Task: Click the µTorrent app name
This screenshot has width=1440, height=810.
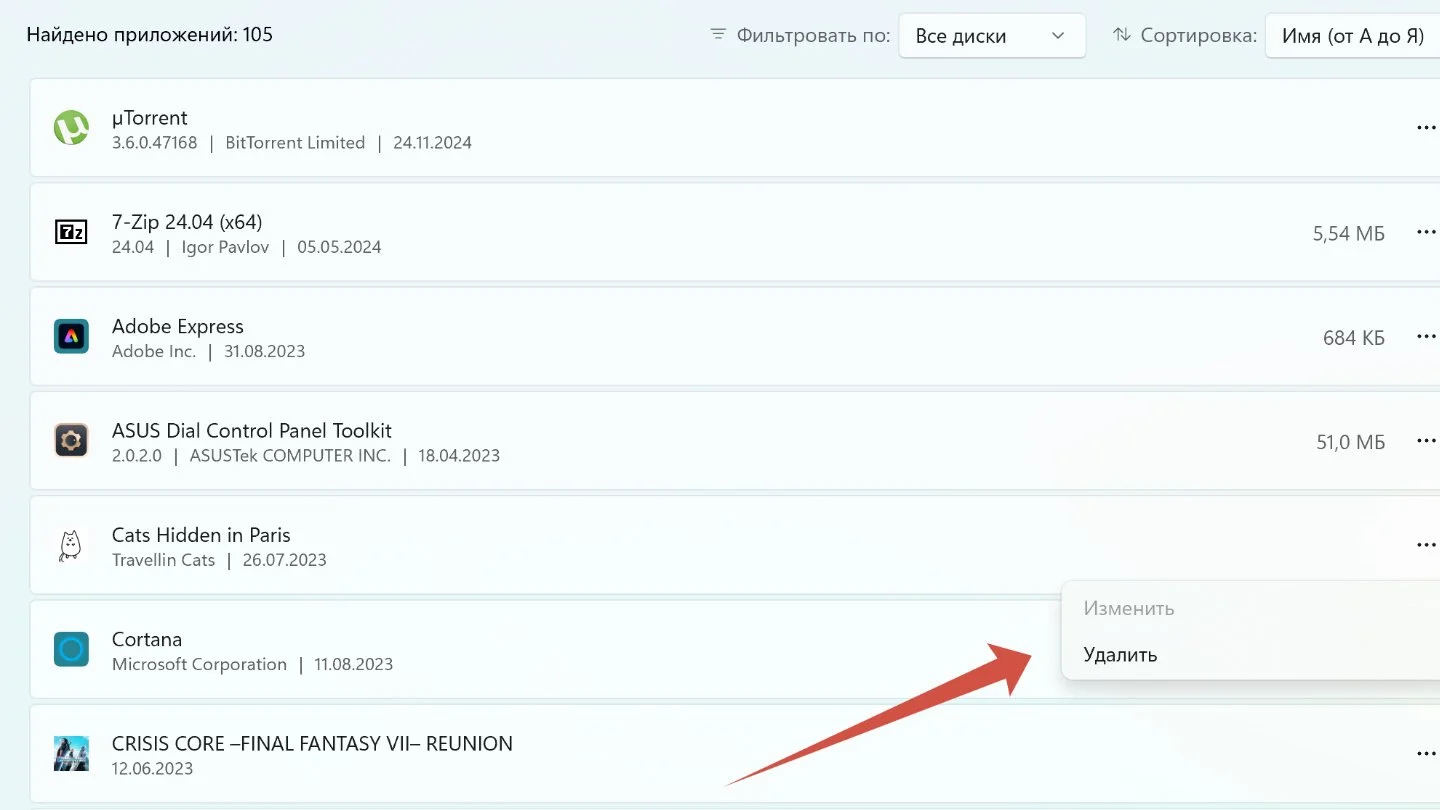Action: (150, 117)
